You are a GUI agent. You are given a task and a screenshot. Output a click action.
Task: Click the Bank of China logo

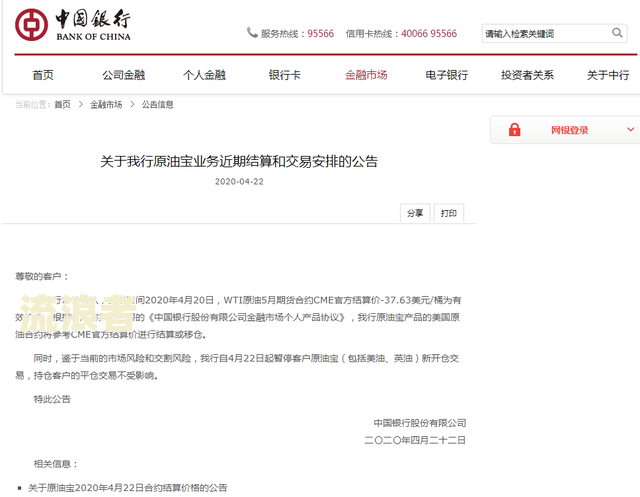[x=73, y=25]
